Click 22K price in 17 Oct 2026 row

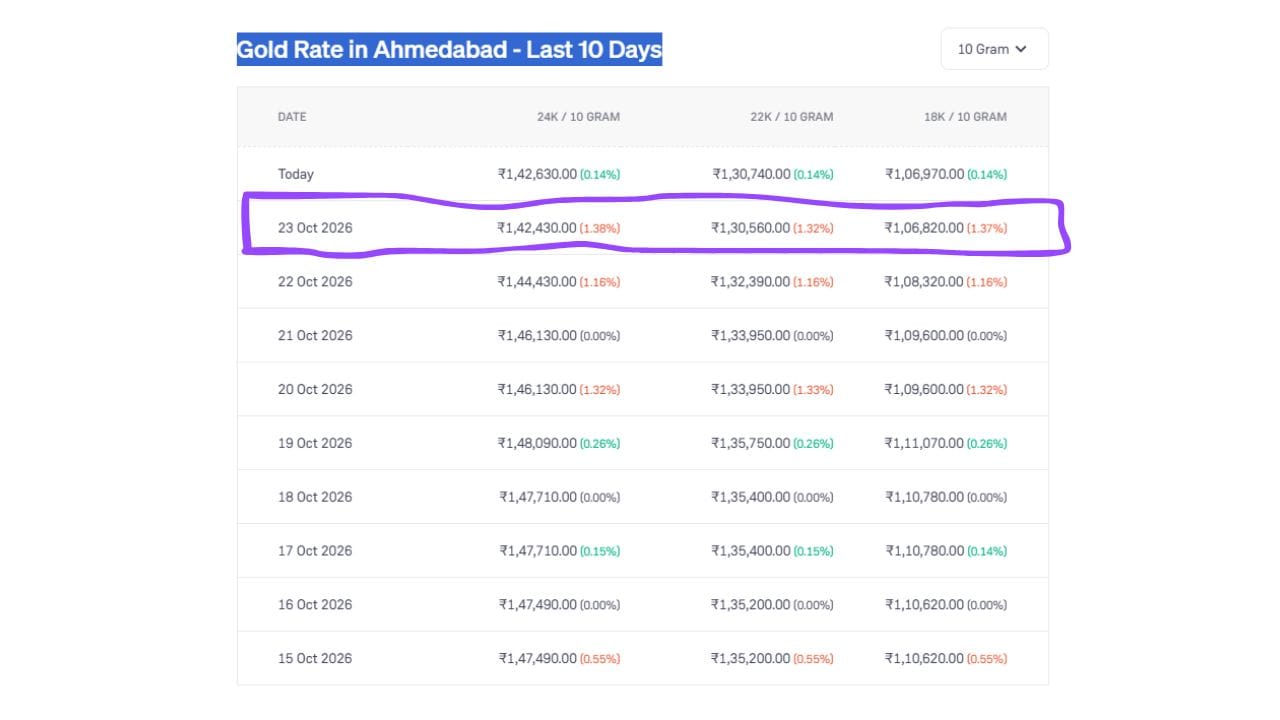coord(751,551)
